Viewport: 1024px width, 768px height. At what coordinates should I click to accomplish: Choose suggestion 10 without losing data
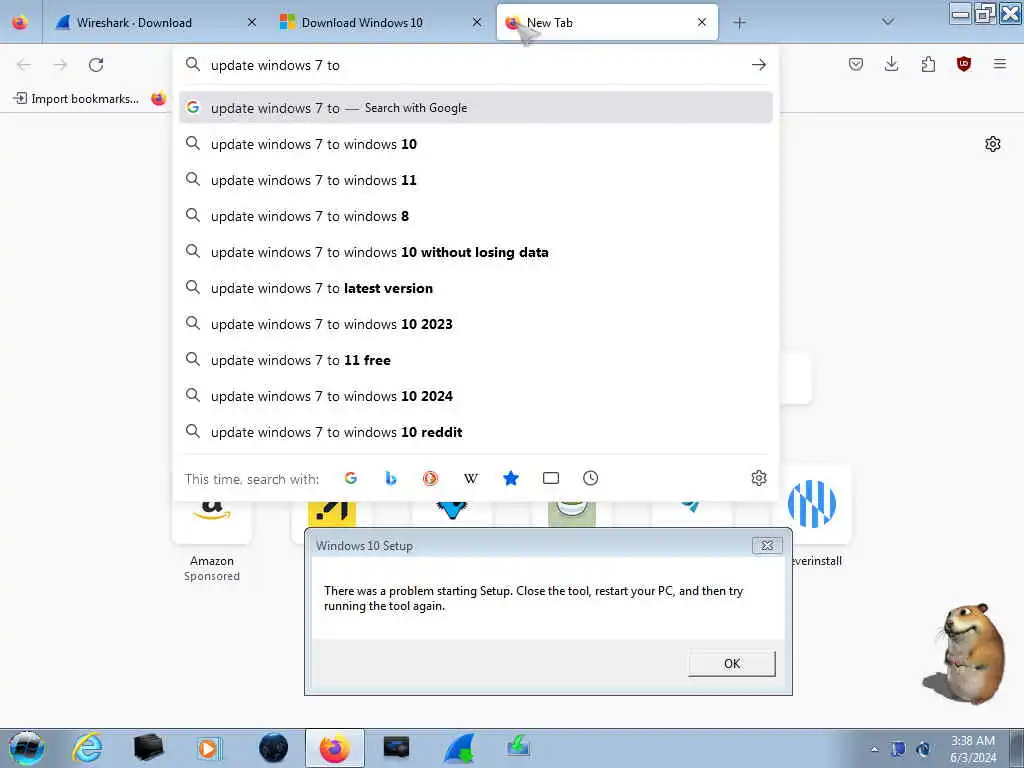click(x=475, y=252)
